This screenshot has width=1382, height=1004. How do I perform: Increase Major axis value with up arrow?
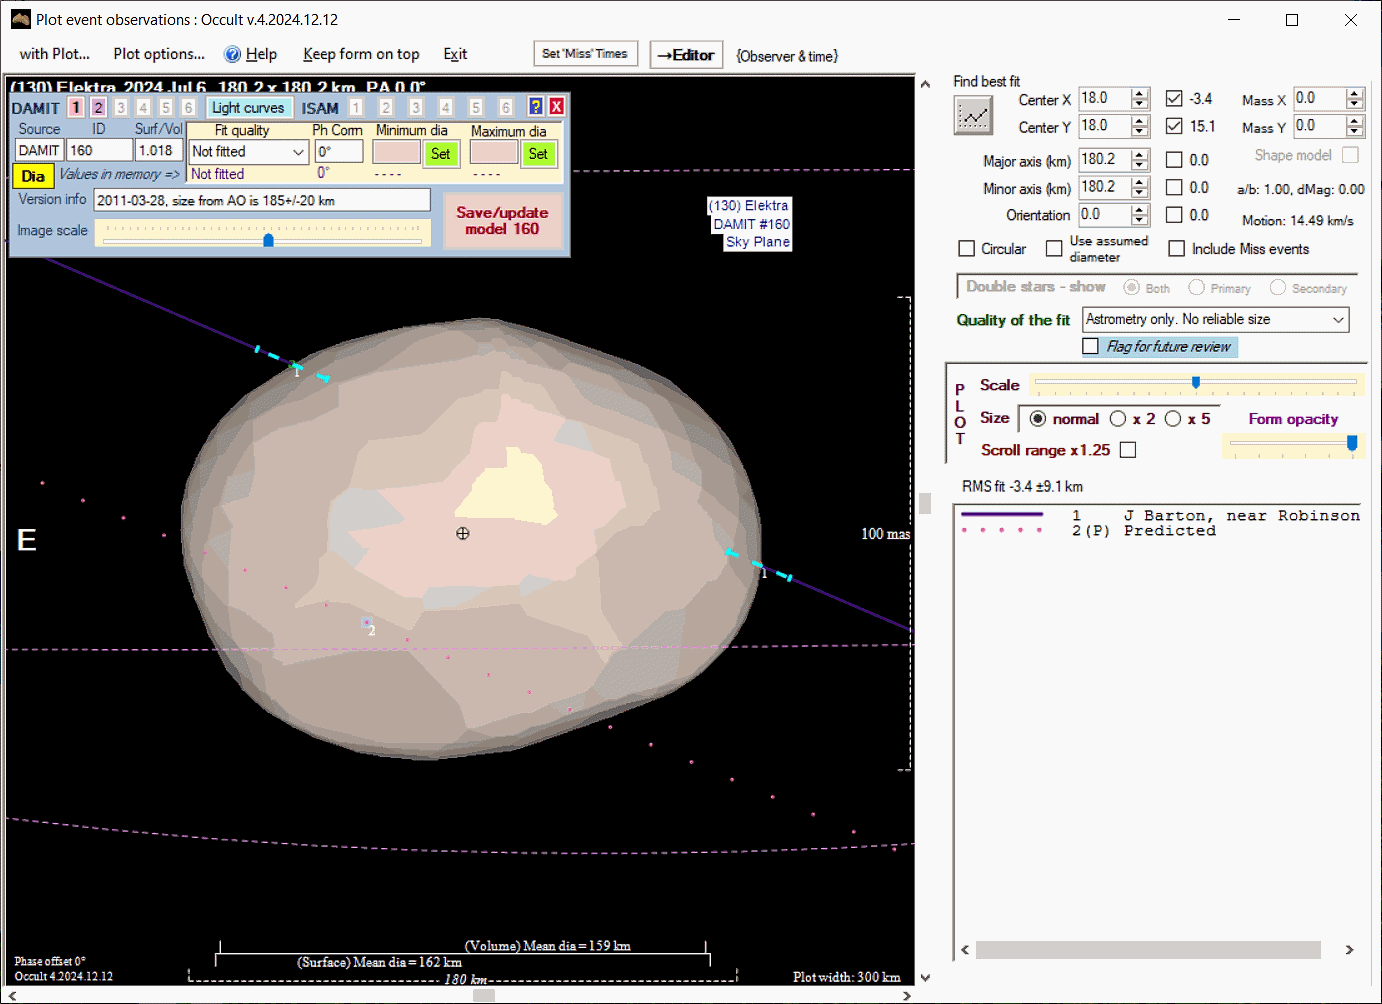[1140, 155]
